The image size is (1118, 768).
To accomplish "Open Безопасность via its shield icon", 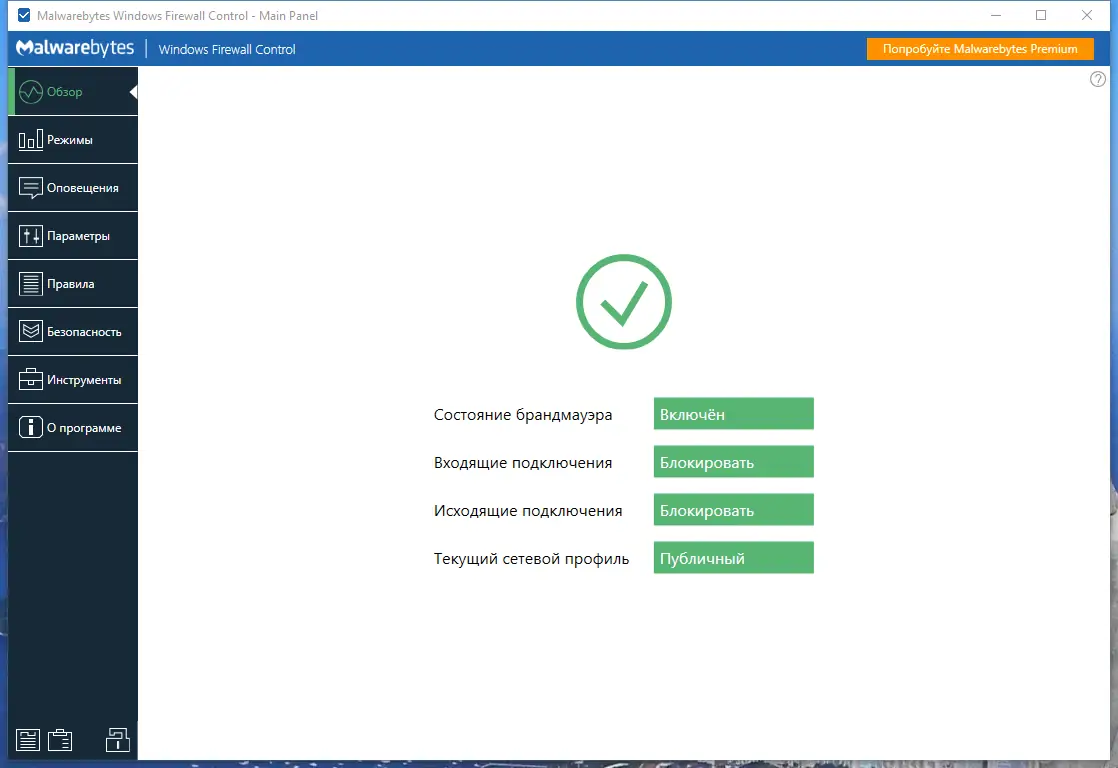I will [31, 332].
